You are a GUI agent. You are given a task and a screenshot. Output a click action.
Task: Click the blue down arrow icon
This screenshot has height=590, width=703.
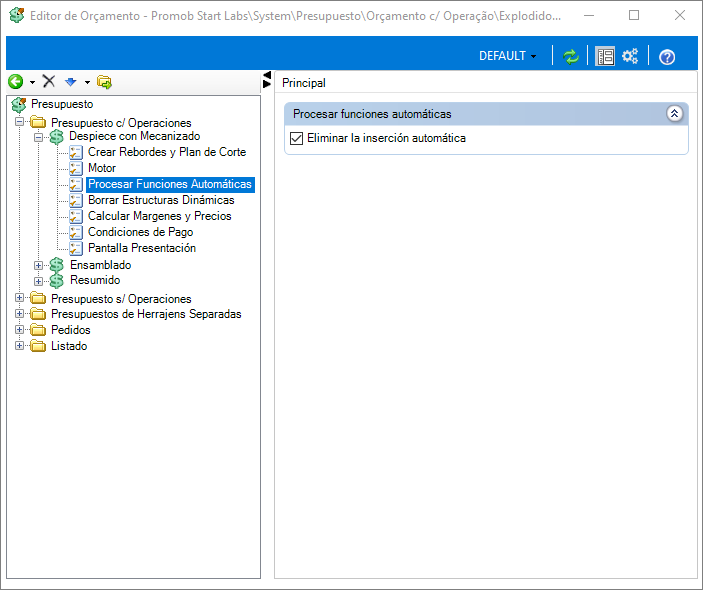(x=71, y=82)
